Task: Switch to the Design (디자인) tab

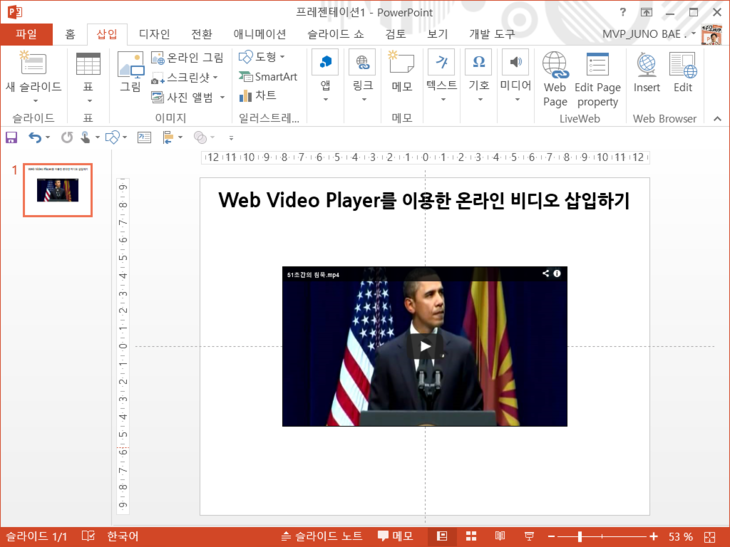Action: coord(154,34)
